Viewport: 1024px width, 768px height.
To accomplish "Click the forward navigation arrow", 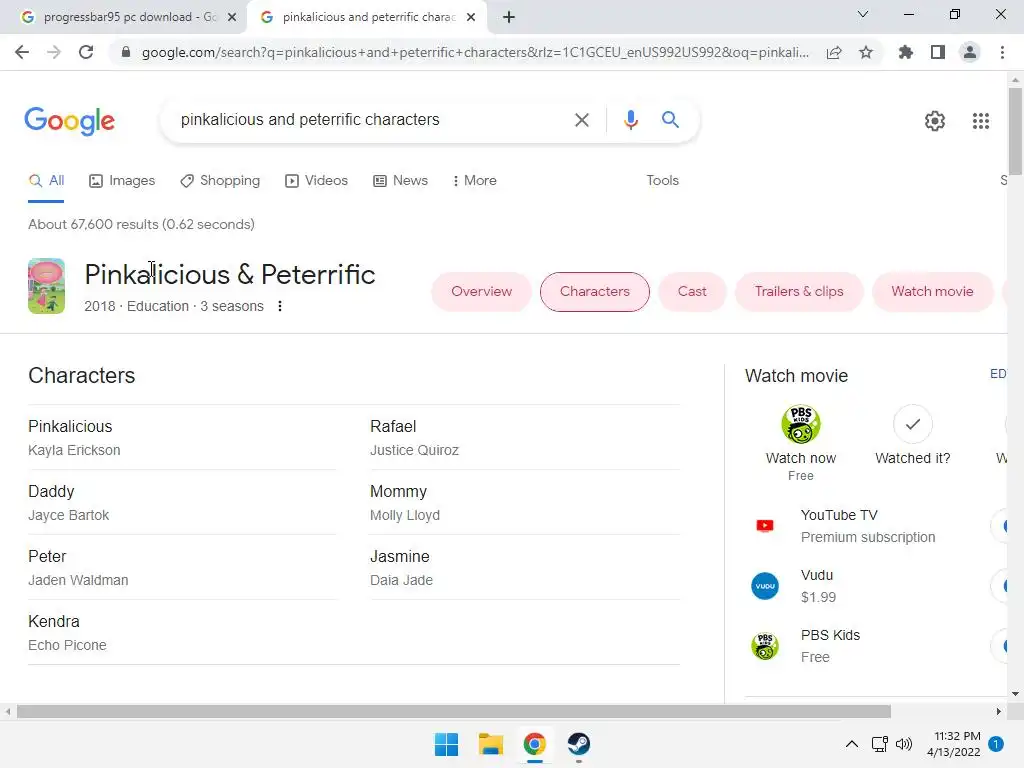I will [x=54, y=52].
